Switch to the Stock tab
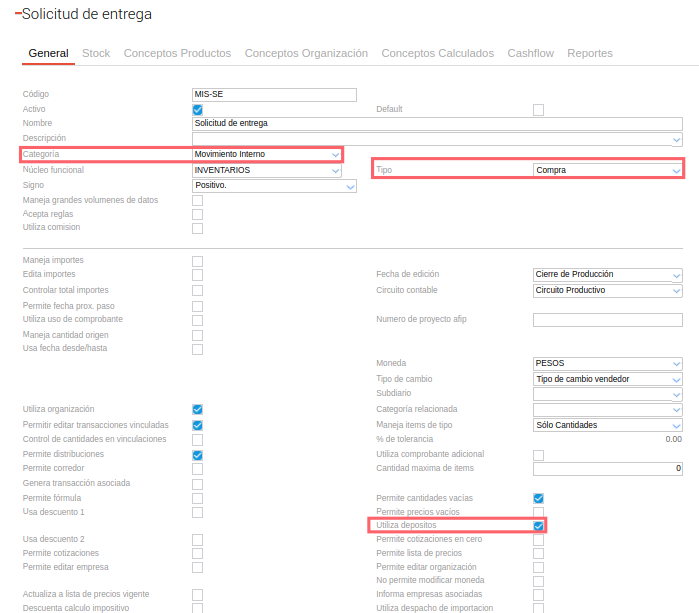The width and height of the screenshot is (699, 613). pyautogui.click(x=96, y=53)
